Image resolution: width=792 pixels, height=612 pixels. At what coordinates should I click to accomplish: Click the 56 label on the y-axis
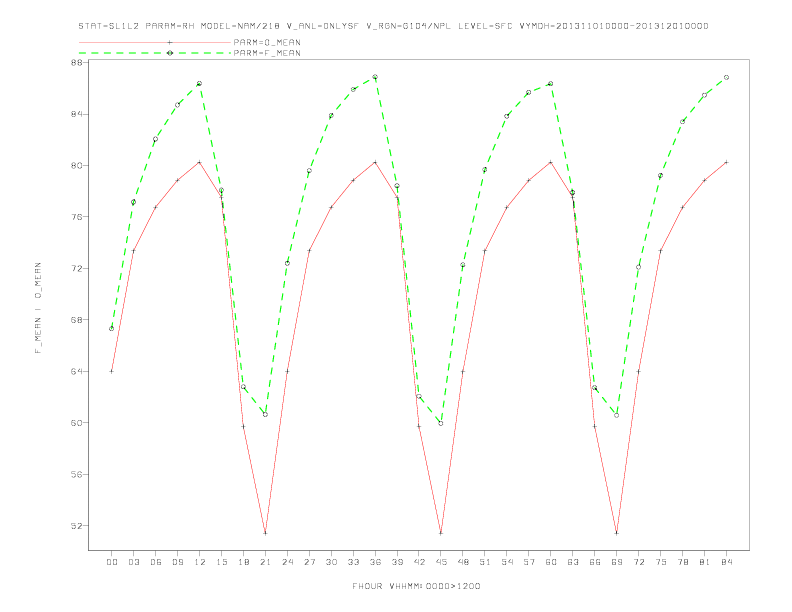coord(77,475)
